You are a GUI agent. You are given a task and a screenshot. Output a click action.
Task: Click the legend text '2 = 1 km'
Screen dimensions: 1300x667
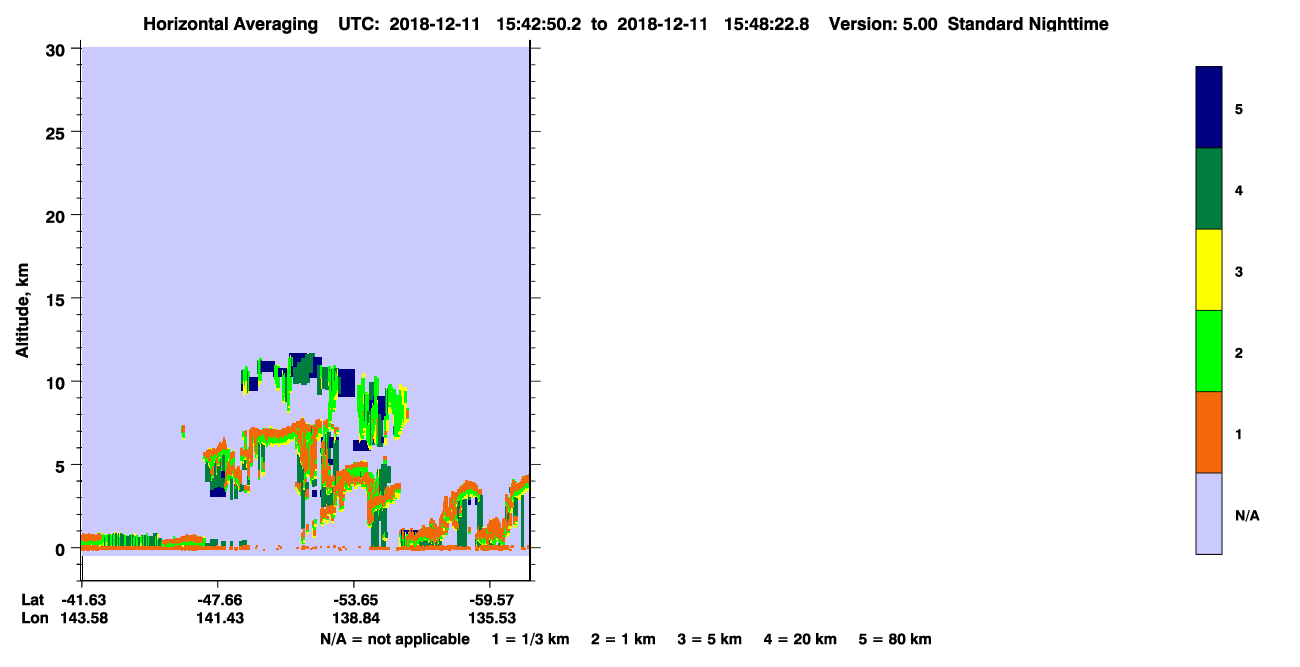coord(623,639)
